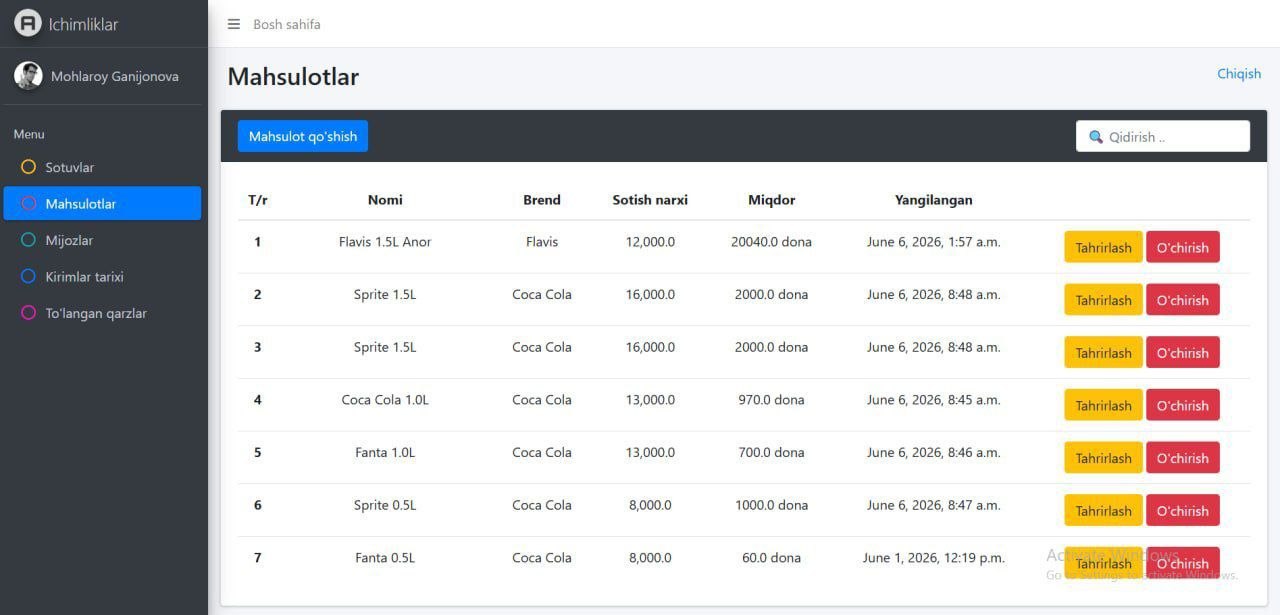Click the Menu label in the sidebar

click(x=29, y=134)
